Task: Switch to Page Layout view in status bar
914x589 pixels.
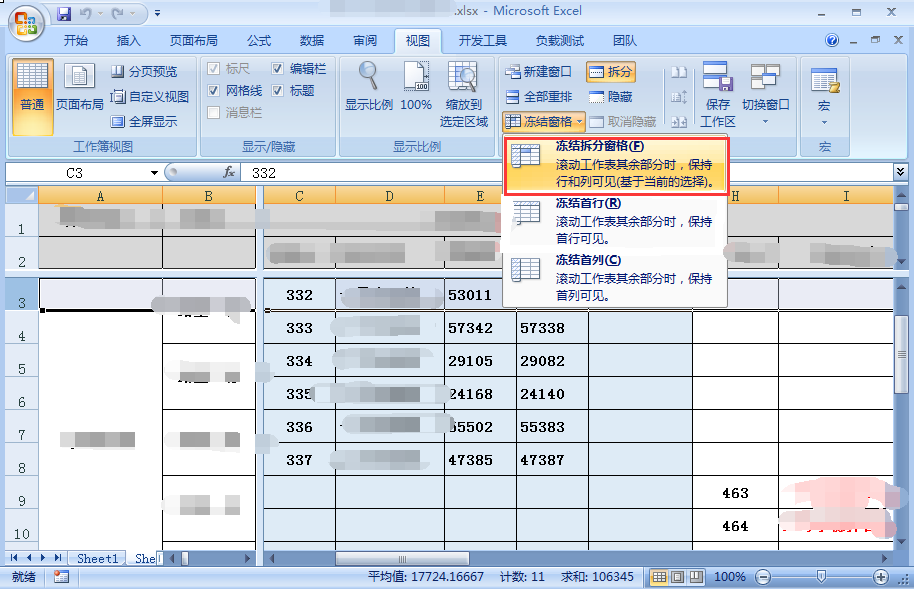Action: click(678, 577)
